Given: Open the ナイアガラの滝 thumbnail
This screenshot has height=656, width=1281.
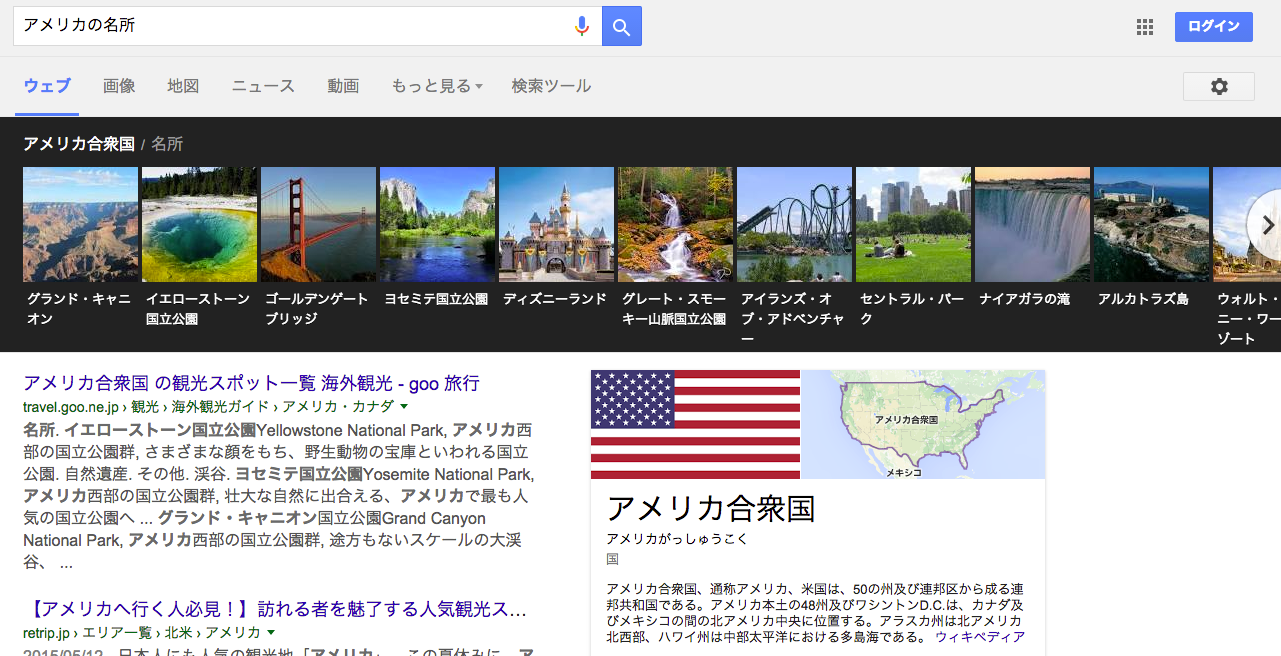Looking at the screenshot, I should click(x=1032, y=224).
